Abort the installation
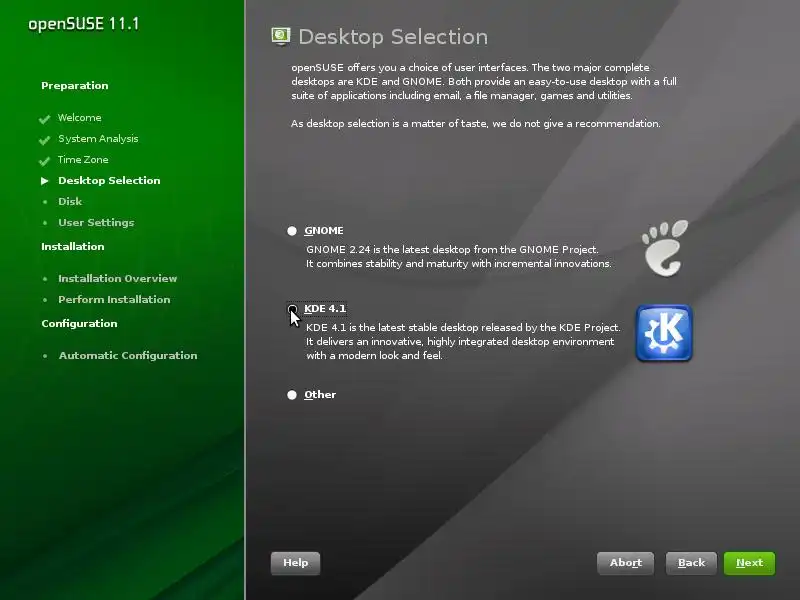Screen dimensions: 800x600 pyautogui.click(x=626, y=563)
